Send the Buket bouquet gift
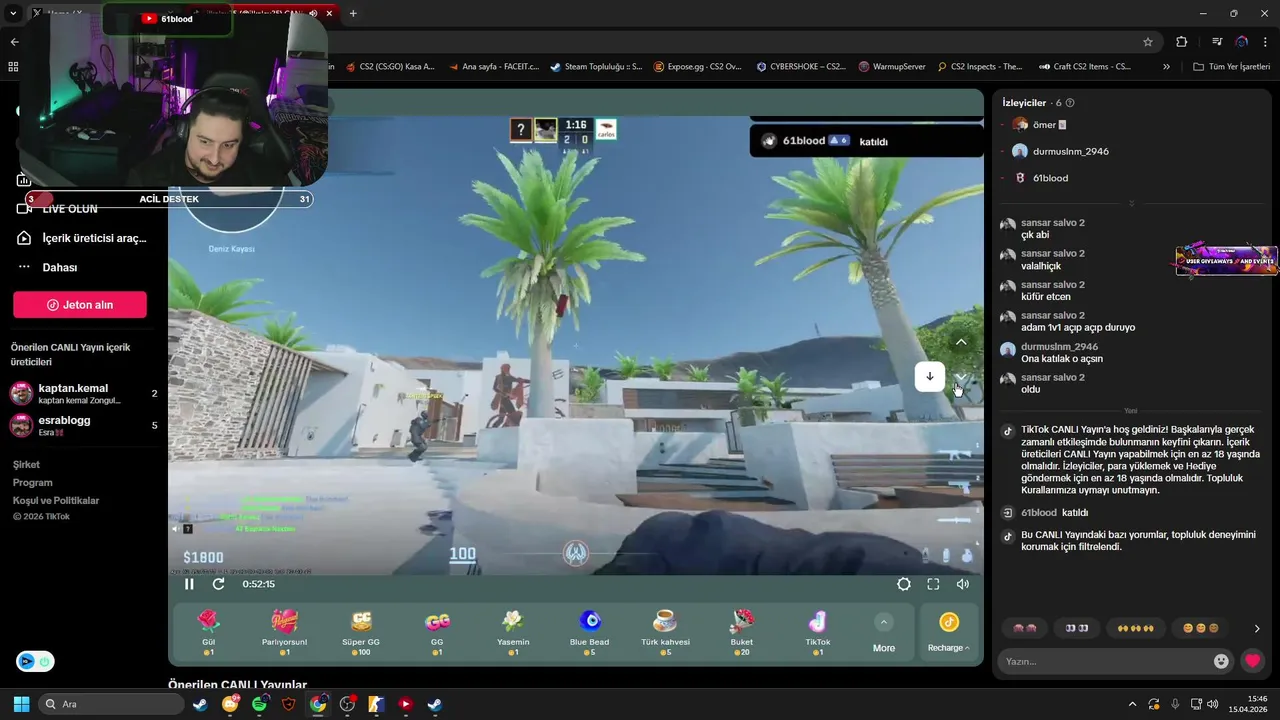The image size is (1280, 720). 741,631
